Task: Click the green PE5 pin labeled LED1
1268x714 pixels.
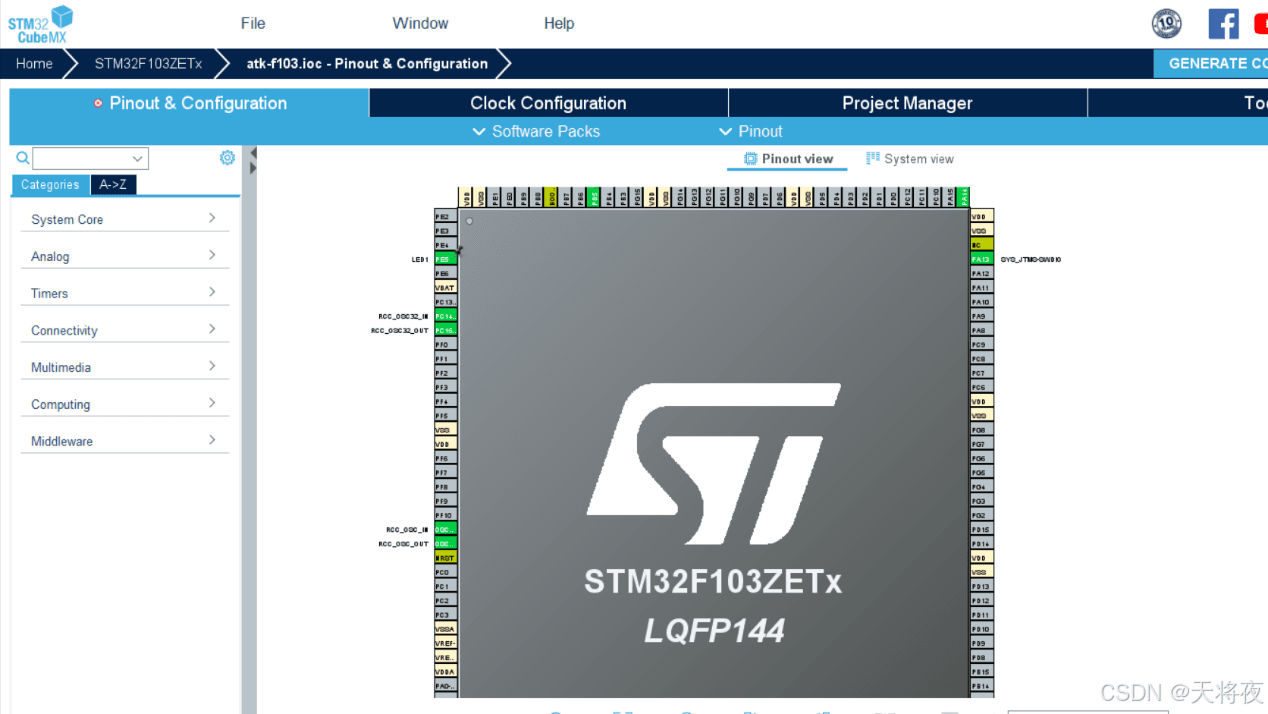Action: tap(445, 259)
